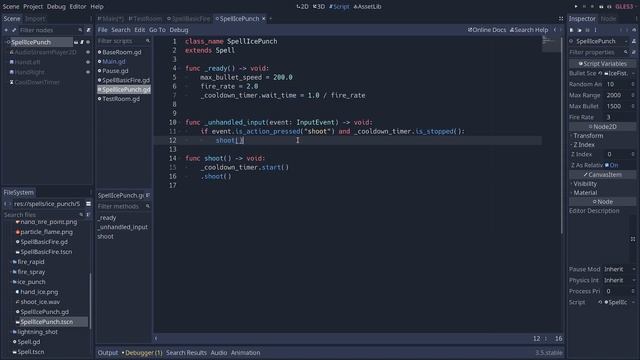Toggle visibility of SpellIcePunch node
640x360 pixels.
pos(88,42)
